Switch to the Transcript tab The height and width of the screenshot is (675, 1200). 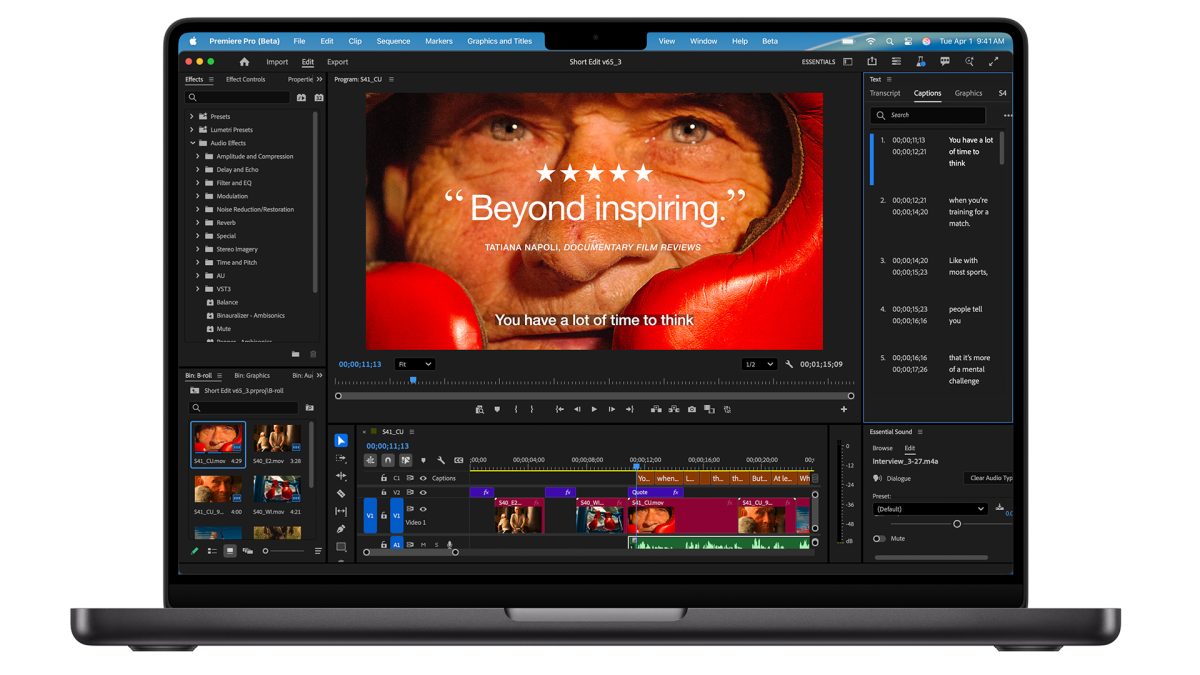[x=884, y=93]
